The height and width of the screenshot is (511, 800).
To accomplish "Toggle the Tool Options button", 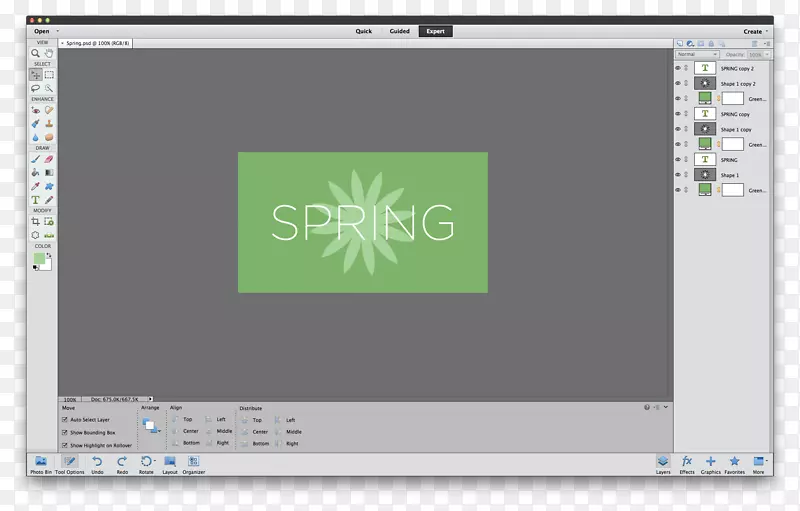I will [69, 465].
